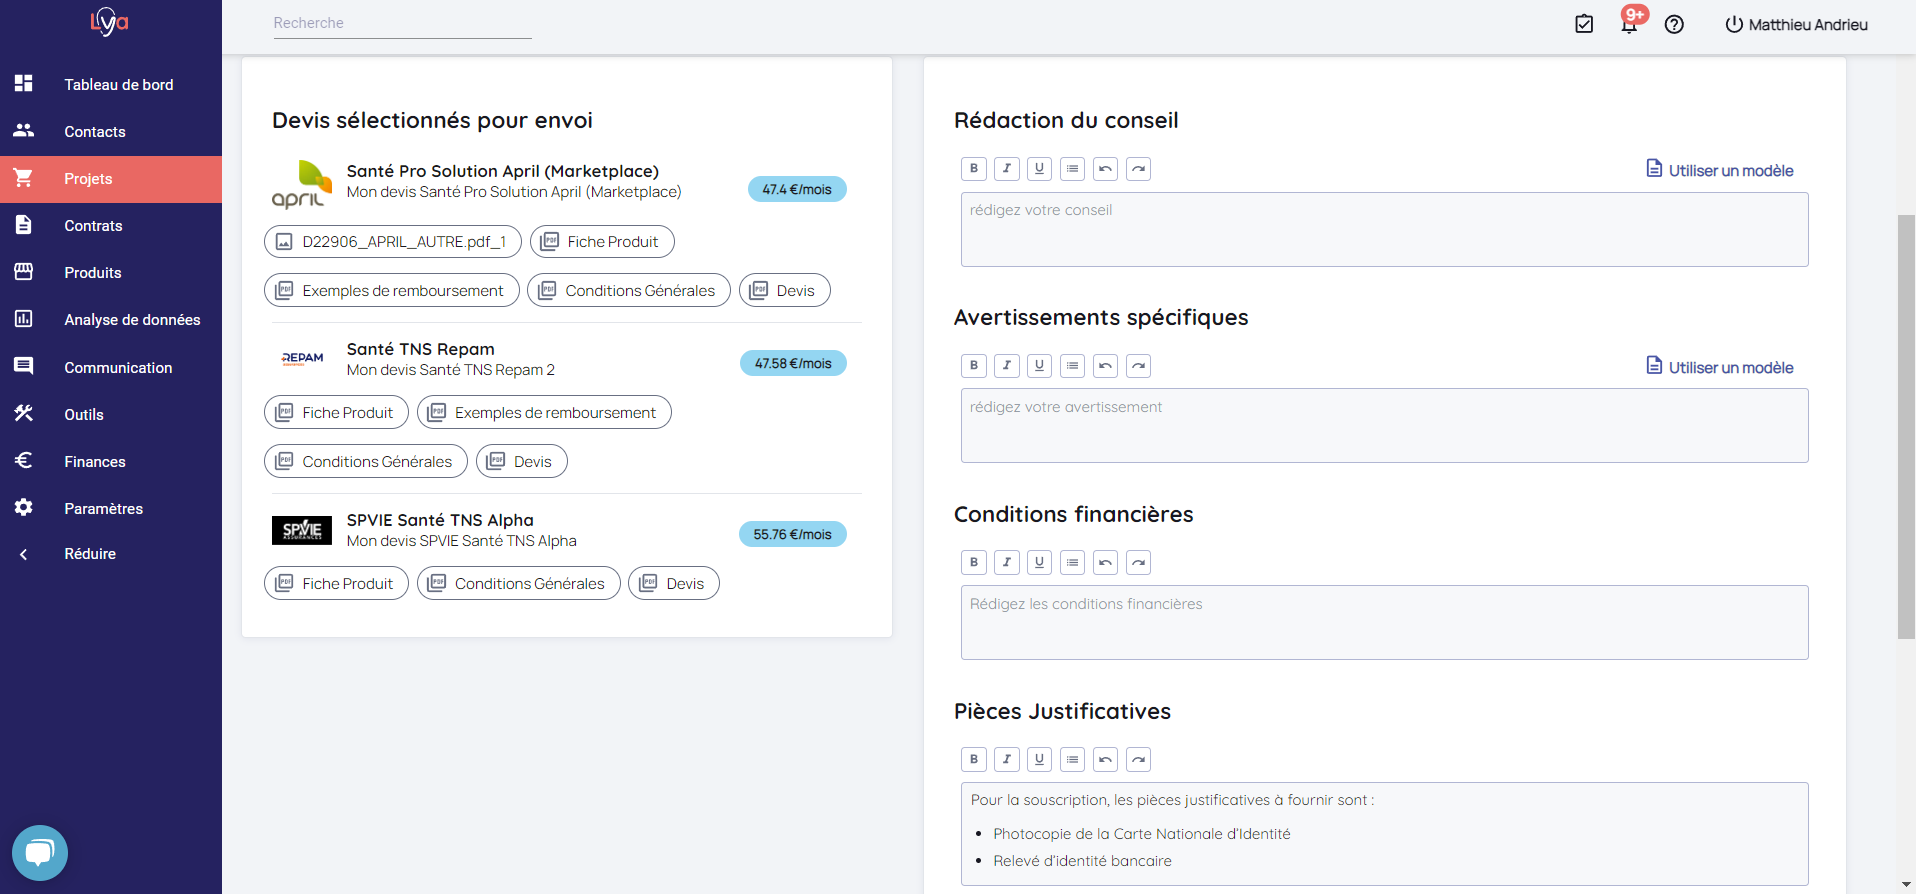Click the Recherche search field
The height and width of the screenshot is (894, 1916).
[x=402, y=23]
